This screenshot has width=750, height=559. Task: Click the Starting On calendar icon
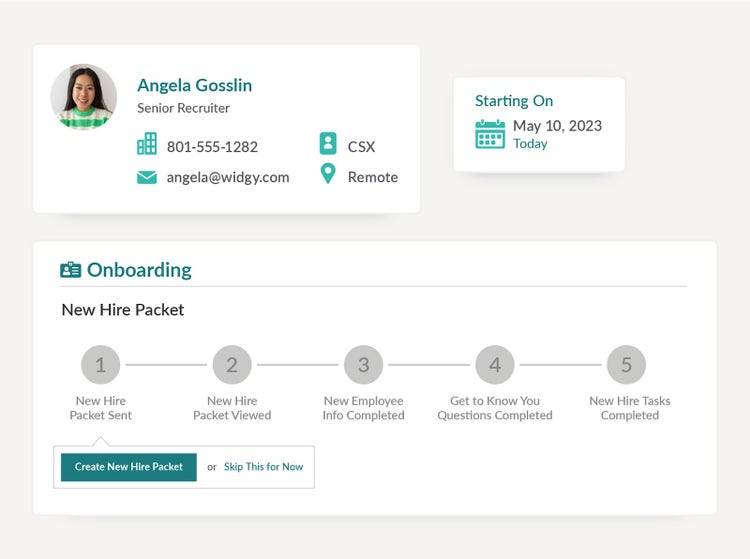click(490, 134)
